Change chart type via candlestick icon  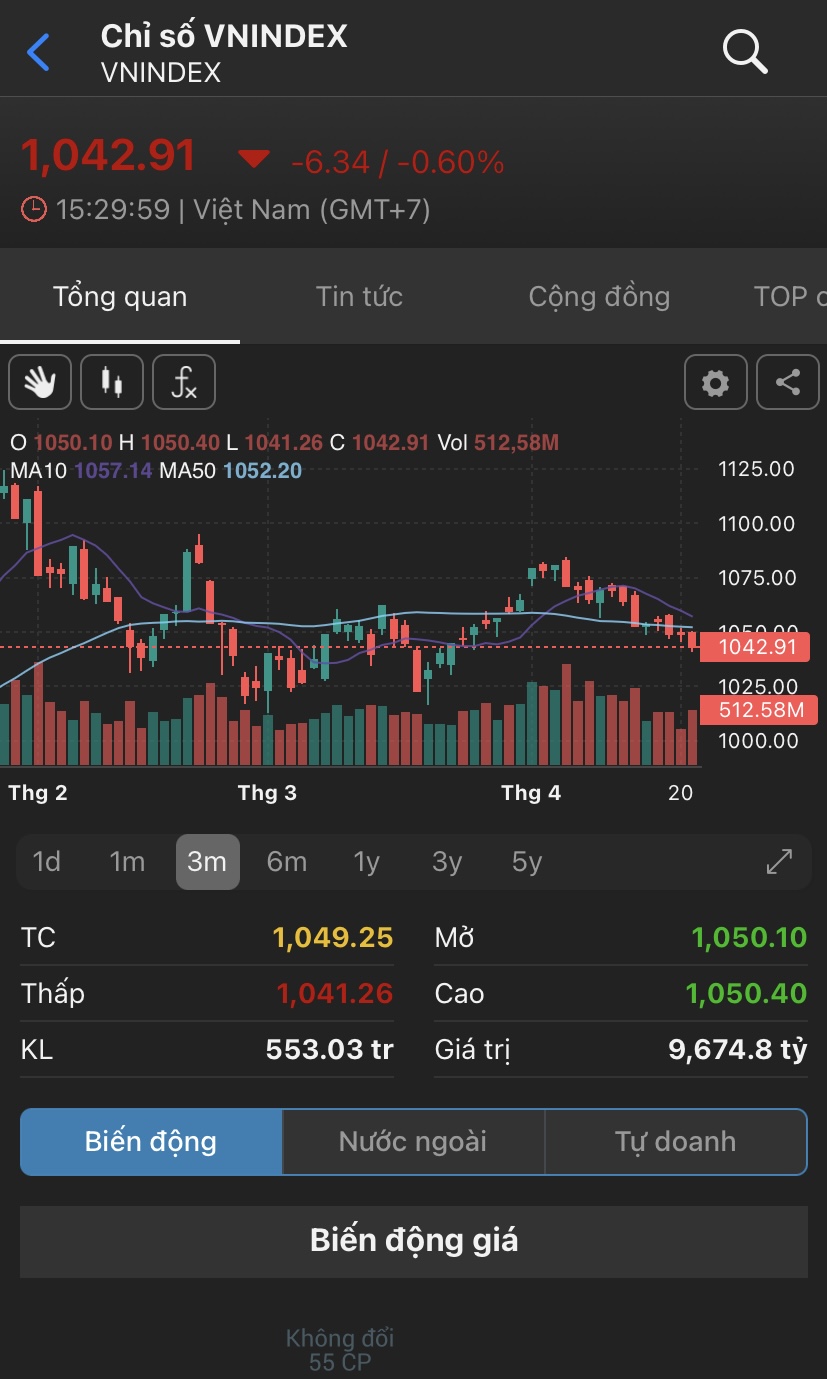(x=112, y=382)
